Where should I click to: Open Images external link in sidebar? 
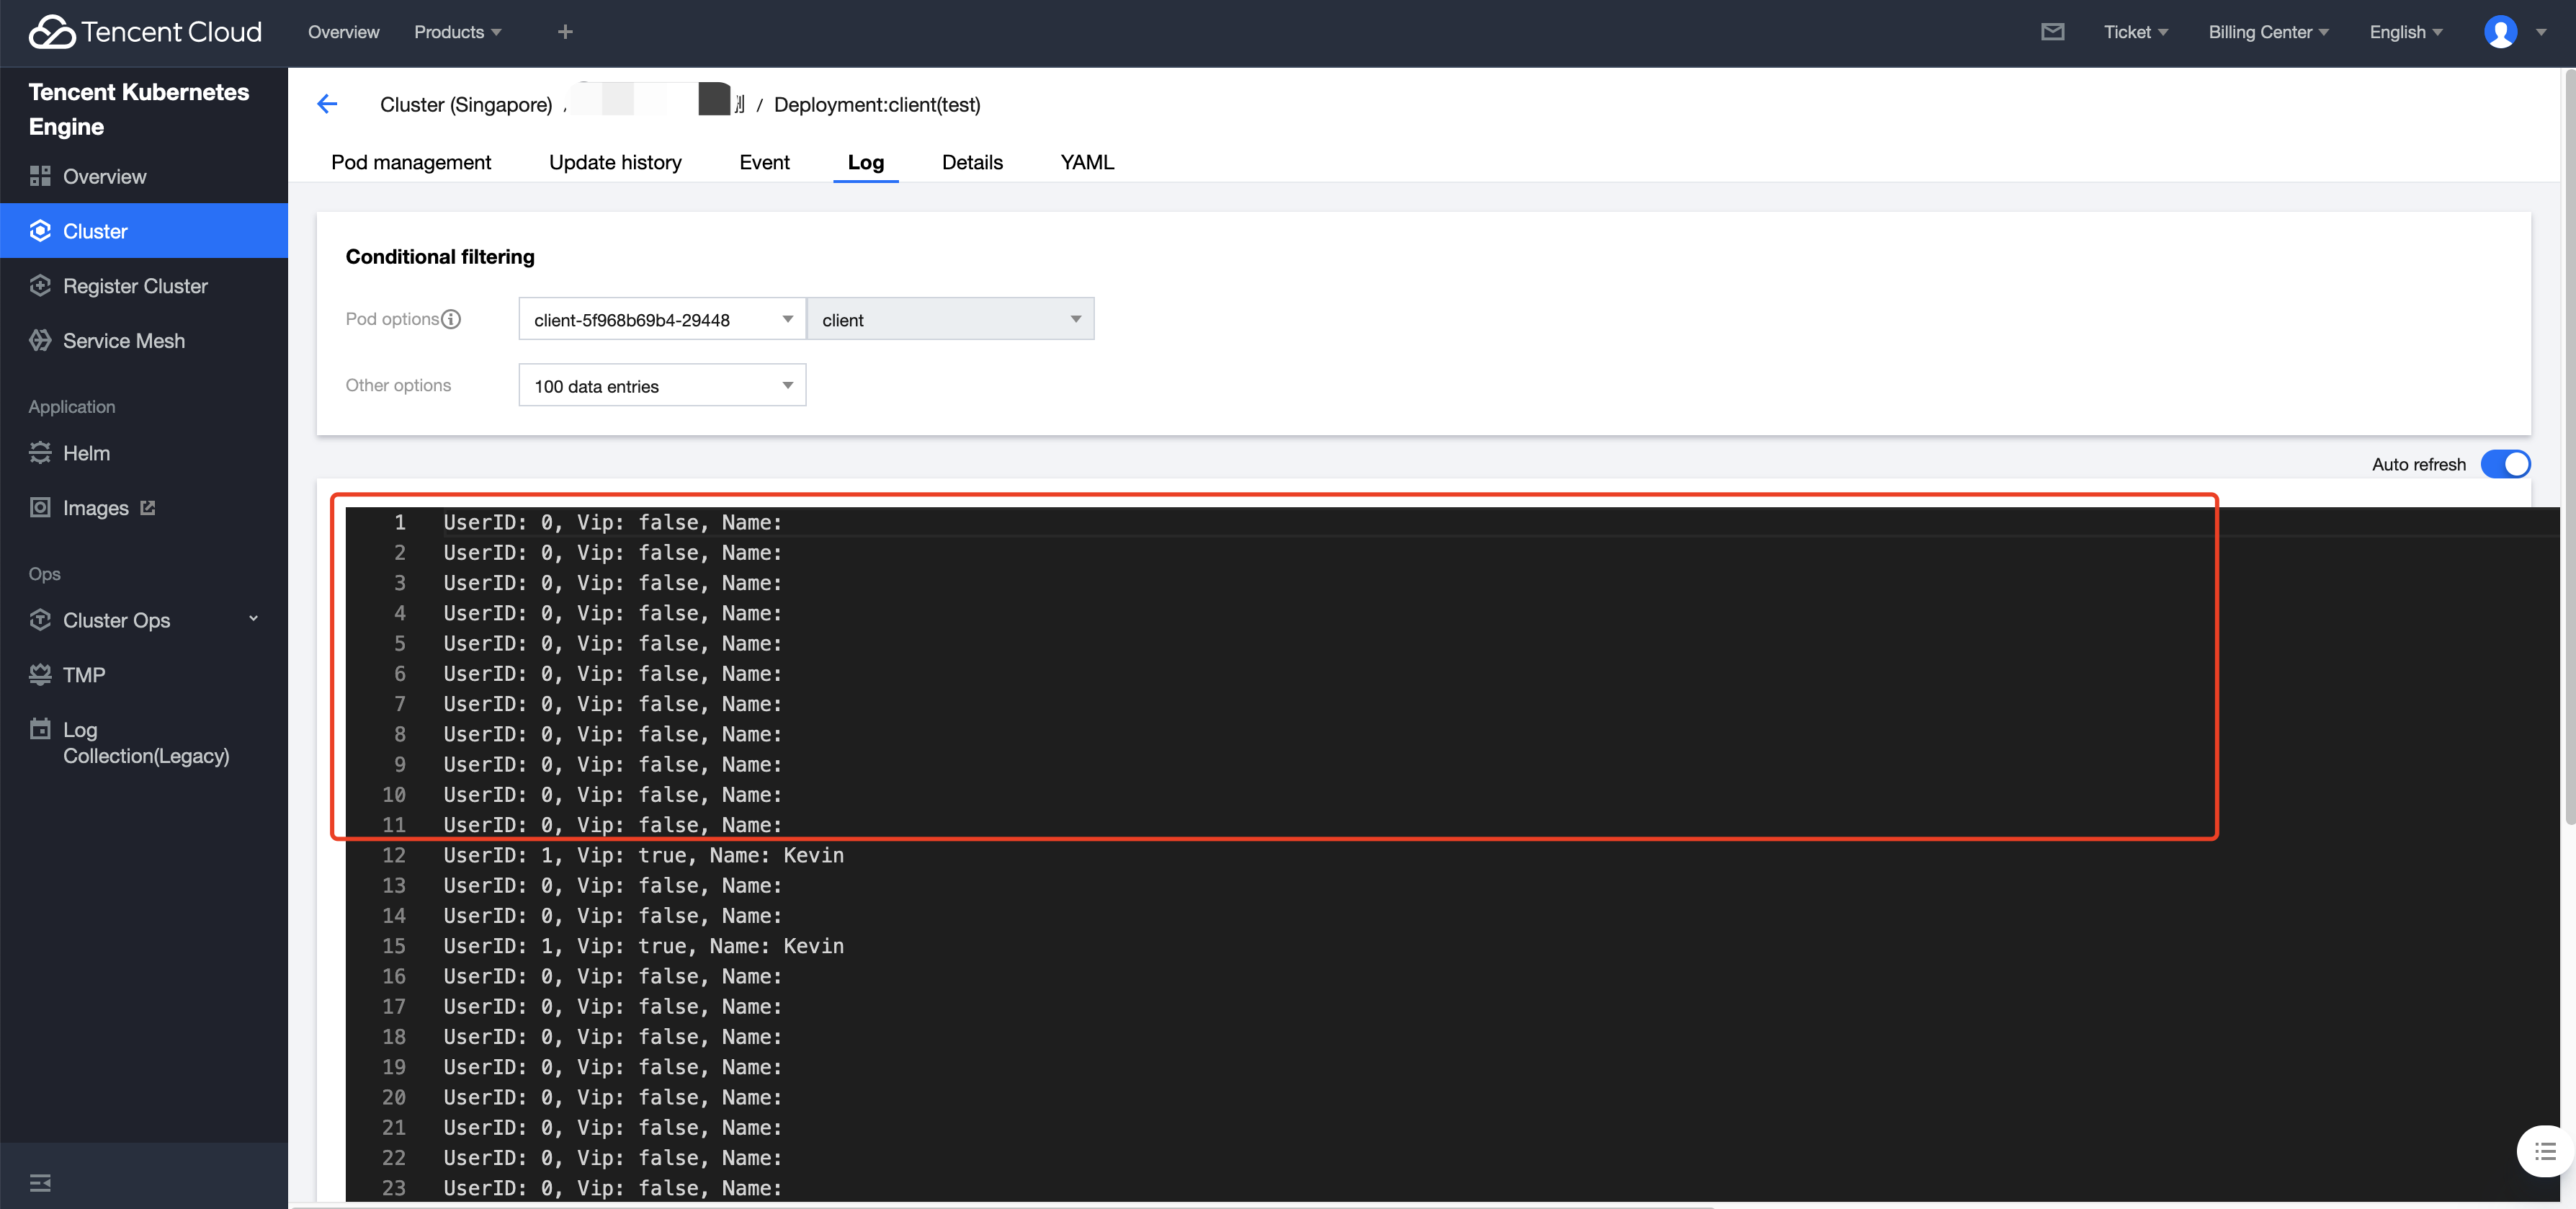[x=95, y=508]
